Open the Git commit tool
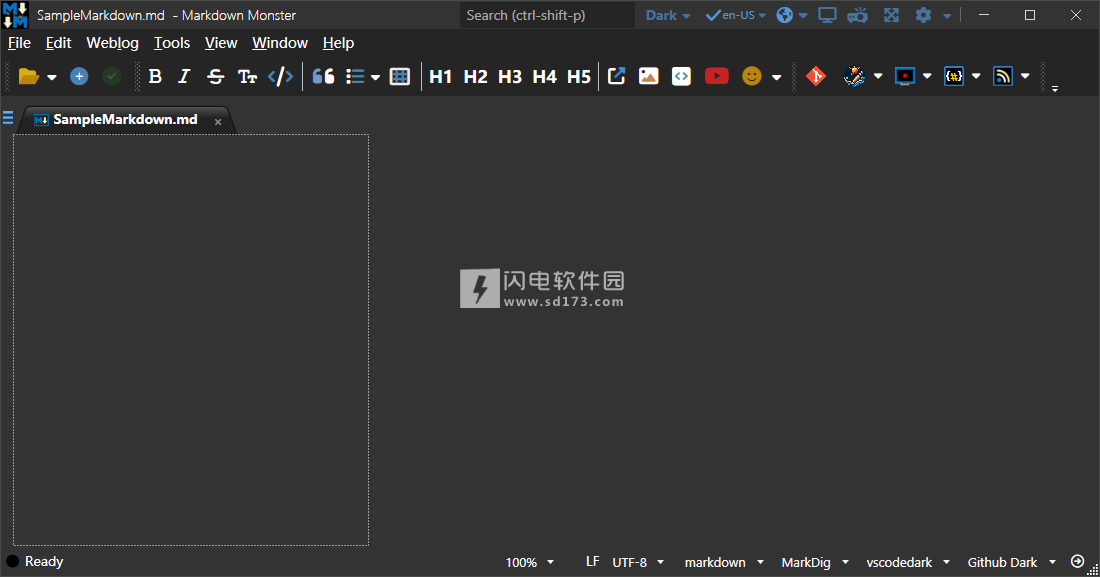 coord(816,76)
